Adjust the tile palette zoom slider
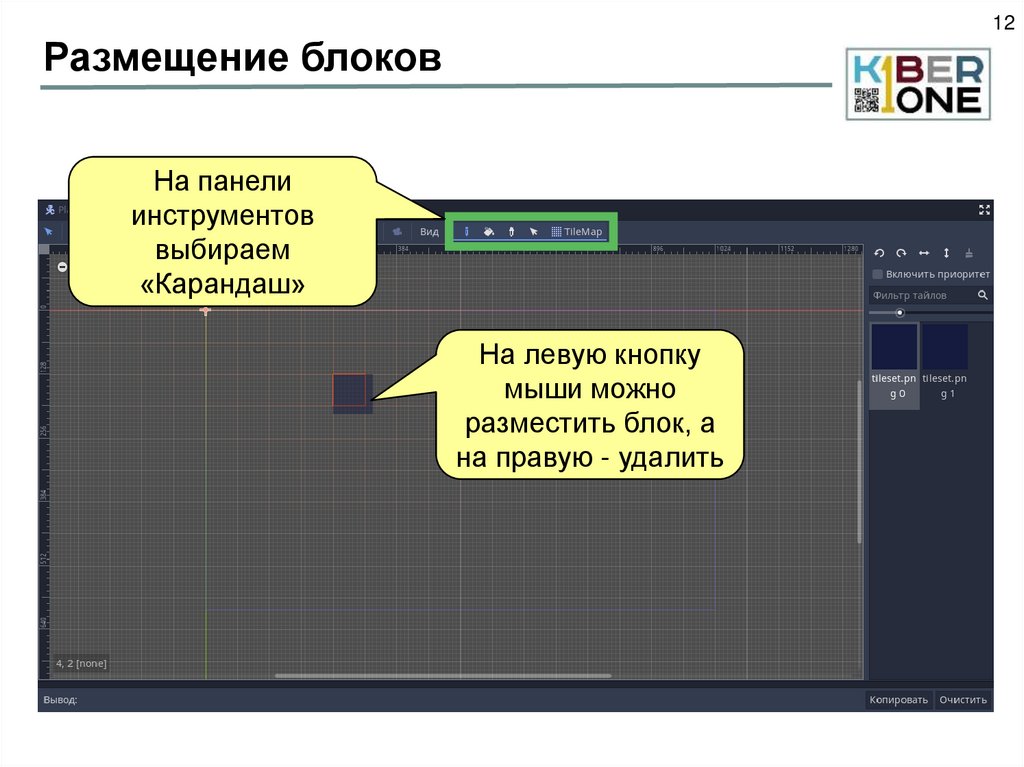The image size is (1024, 767). coord(900,312)
